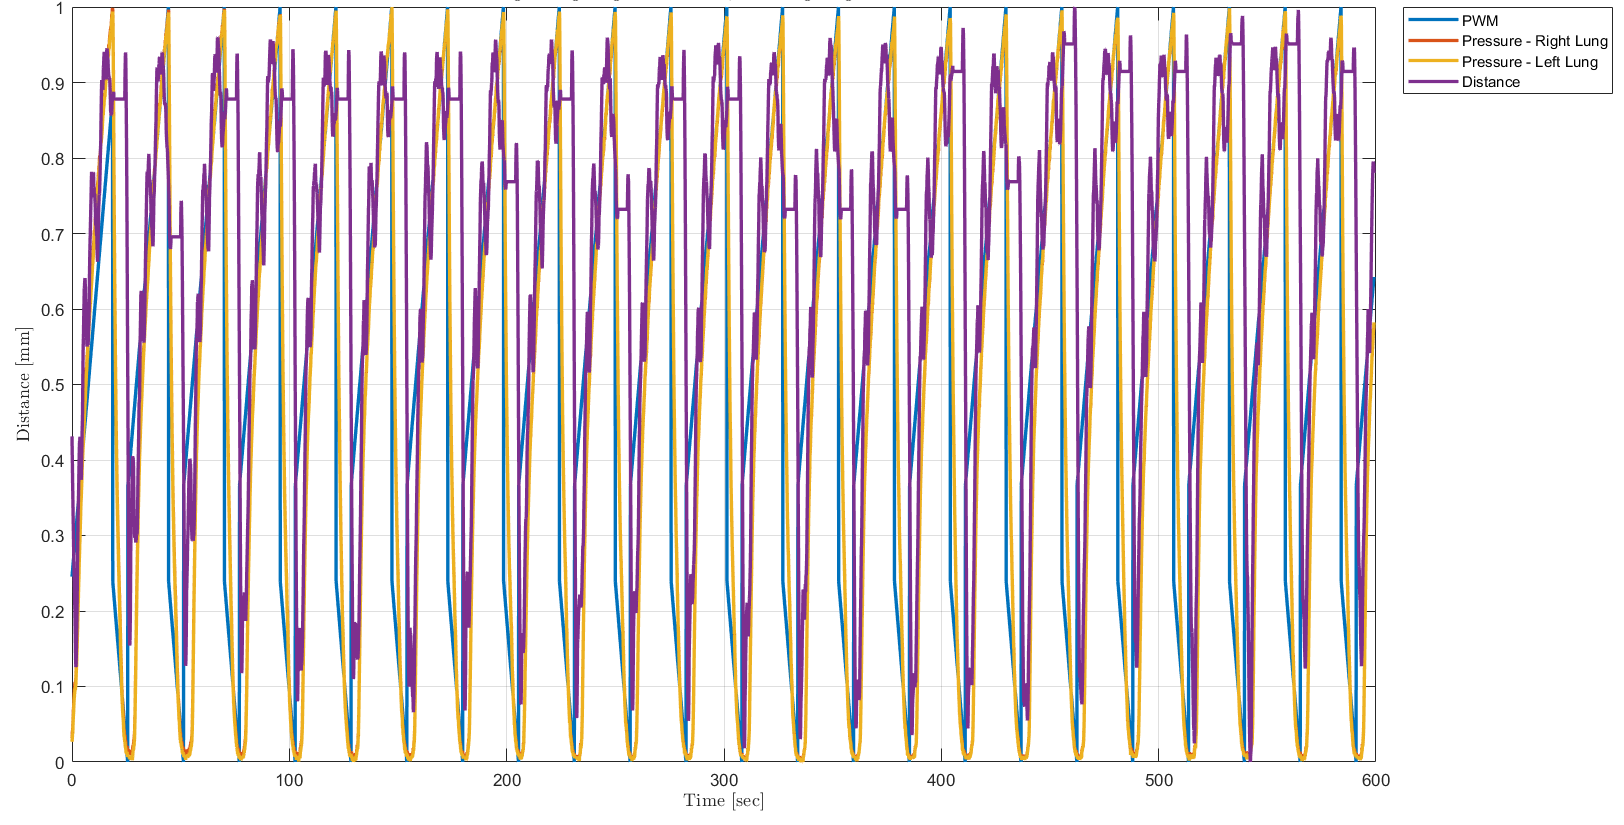Image resolution: width=1624 pixels, height=825 pixels.
Task: Select the Distance [mm] y-axis label
Action: click(23, 384)
